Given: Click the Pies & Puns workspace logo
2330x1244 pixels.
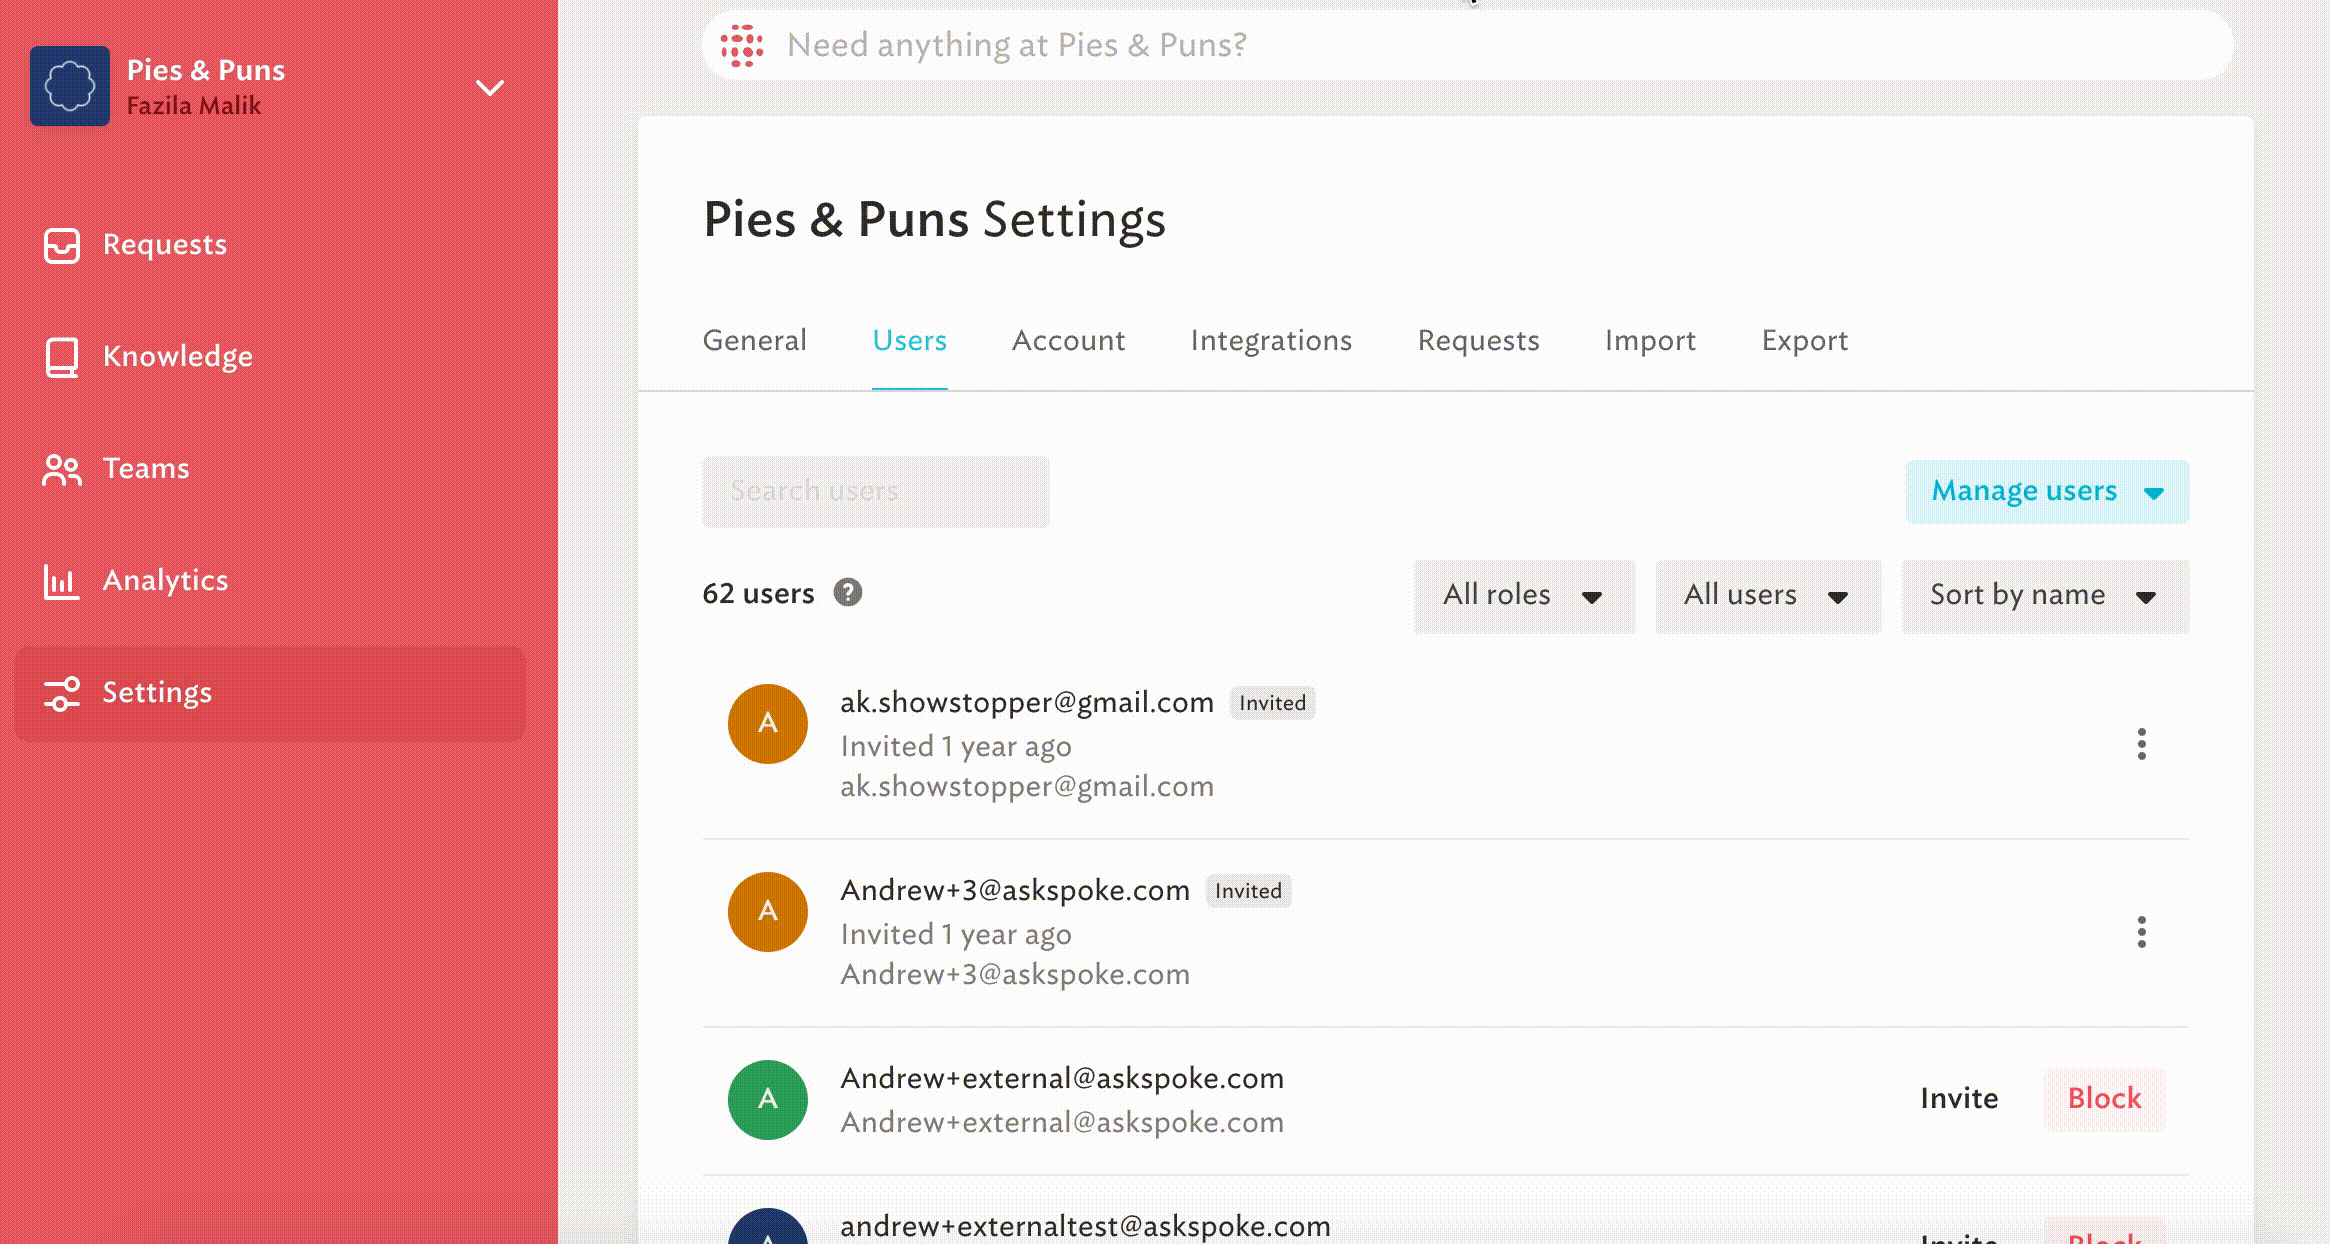Looking at the screenshot, I should pos(70,86).
